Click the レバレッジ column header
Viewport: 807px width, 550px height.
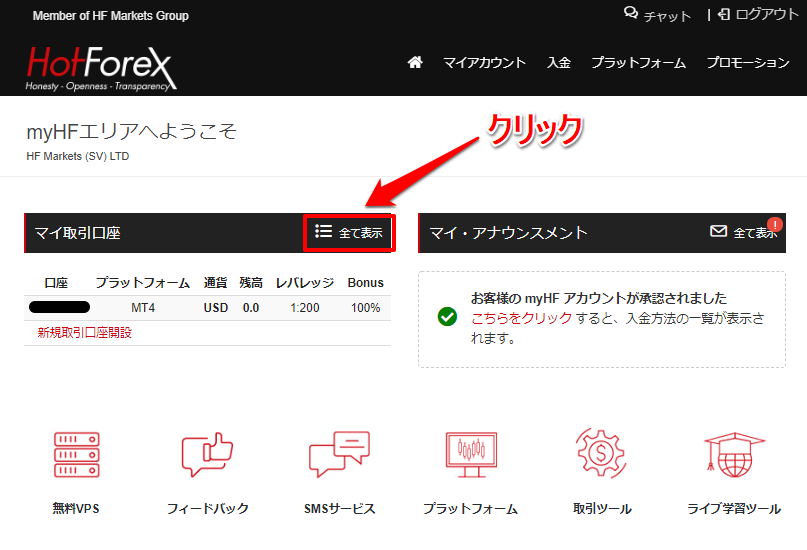[305, 283]
